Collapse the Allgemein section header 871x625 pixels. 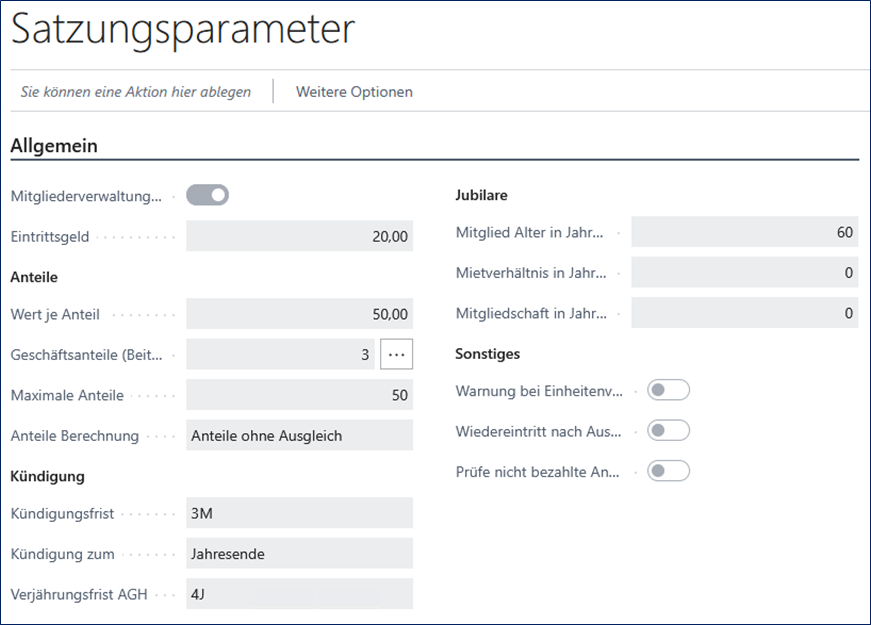coord(54,146)
